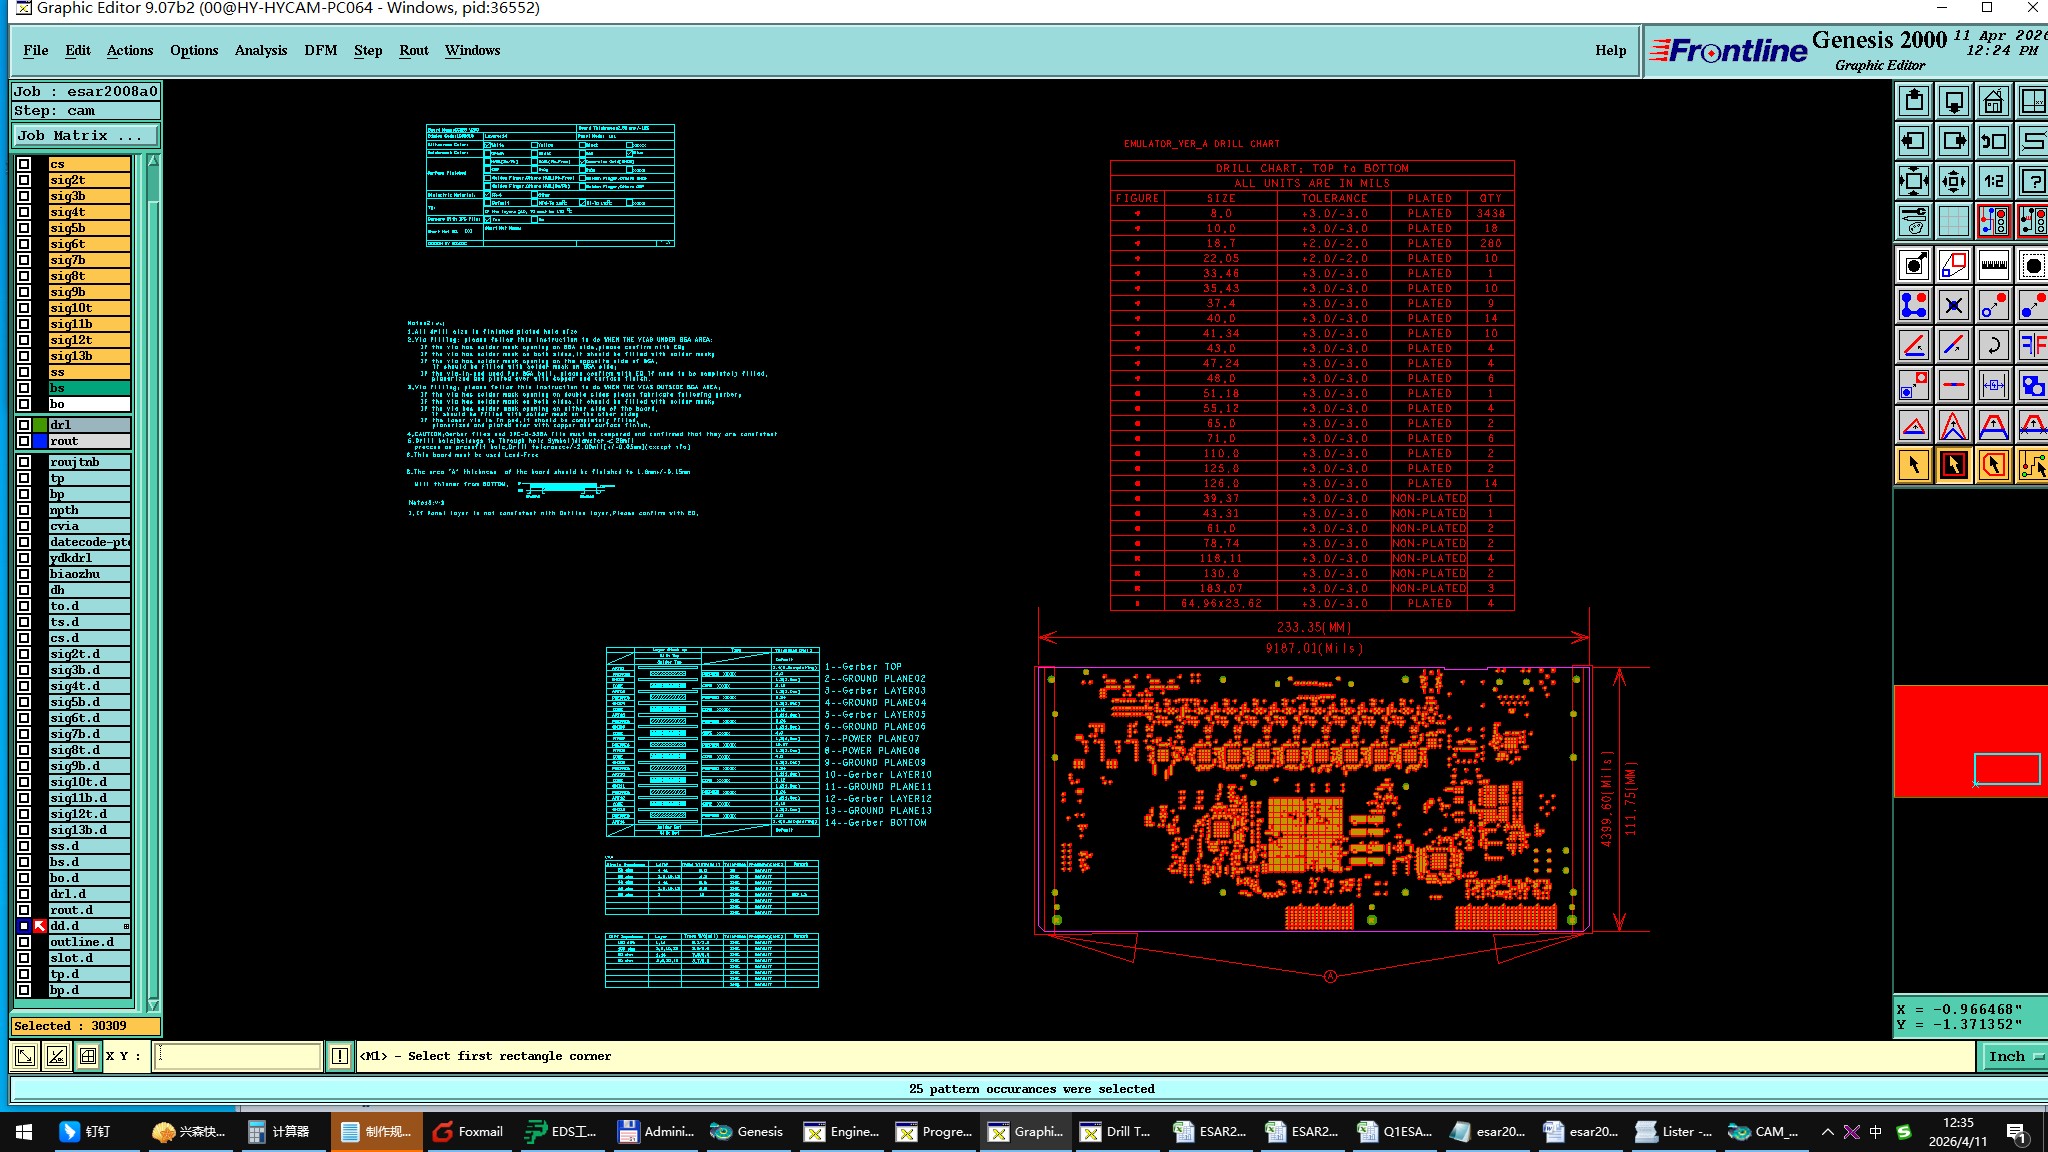
Task: Click the Home view icon
Action: [1993, 101]
